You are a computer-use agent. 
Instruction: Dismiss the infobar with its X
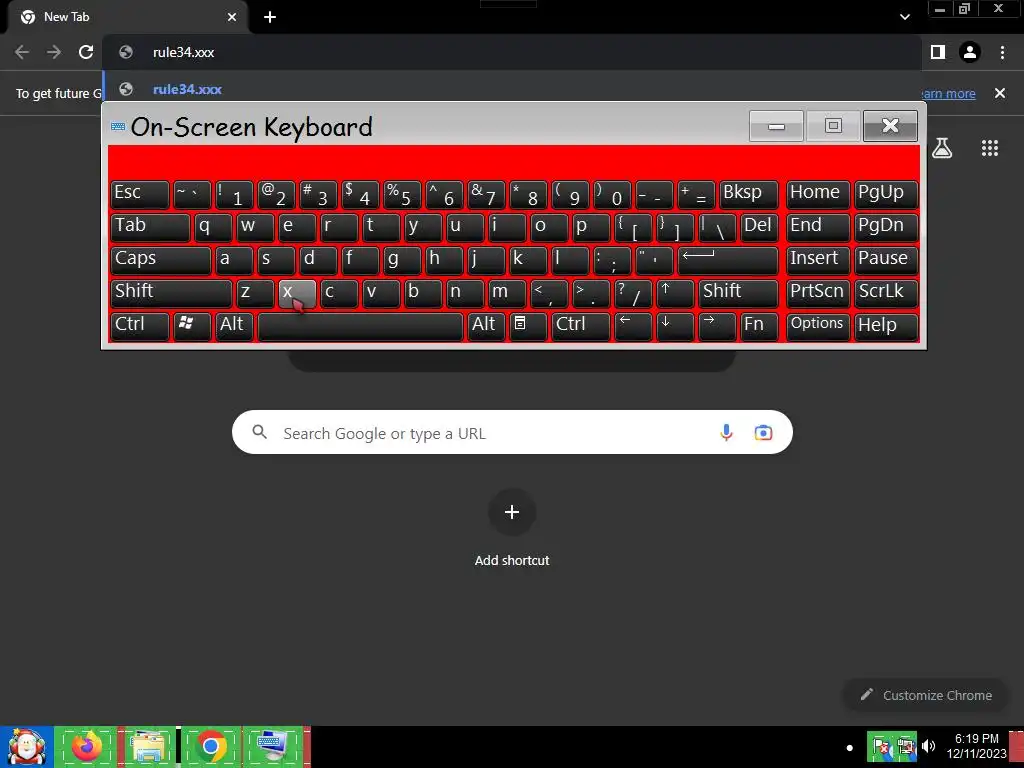1000,93
